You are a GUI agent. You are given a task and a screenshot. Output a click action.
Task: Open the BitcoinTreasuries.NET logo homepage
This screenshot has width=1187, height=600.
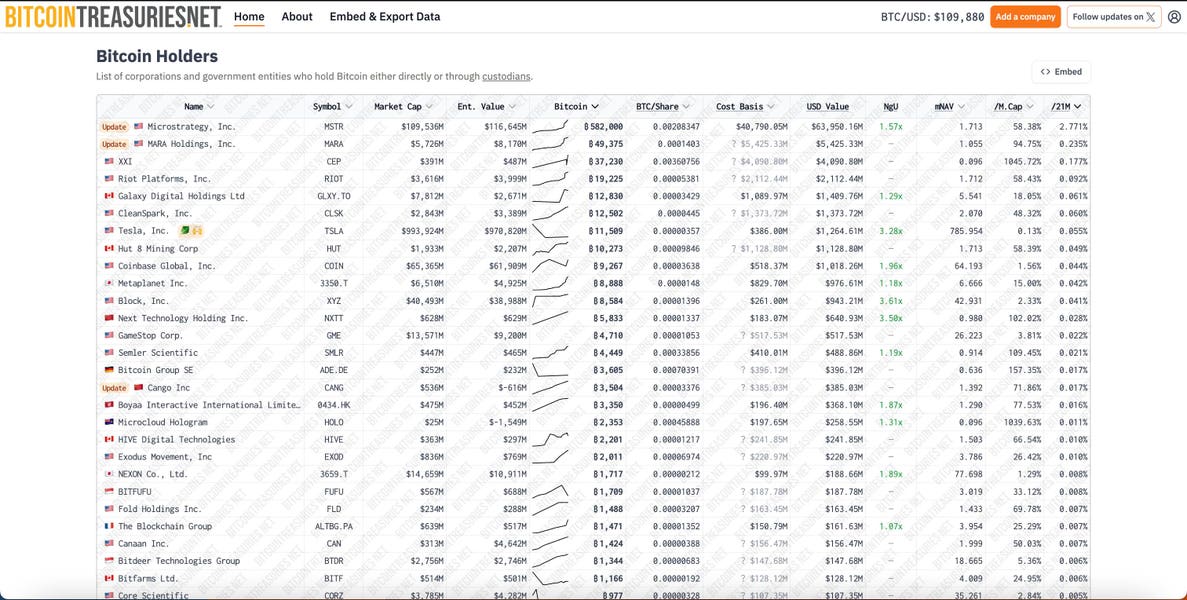[113, 17]
